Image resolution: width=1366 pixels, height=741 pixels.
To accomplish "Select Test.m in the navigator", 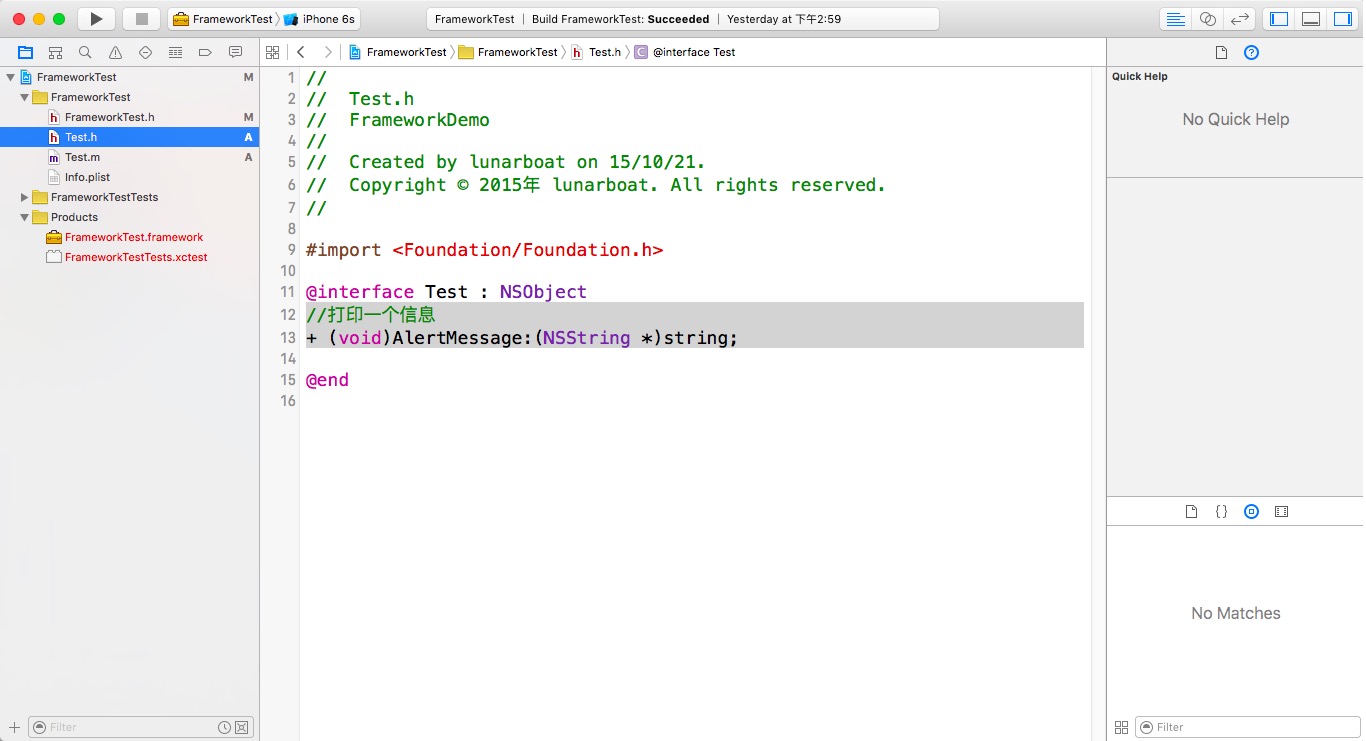I will [130, 157].
